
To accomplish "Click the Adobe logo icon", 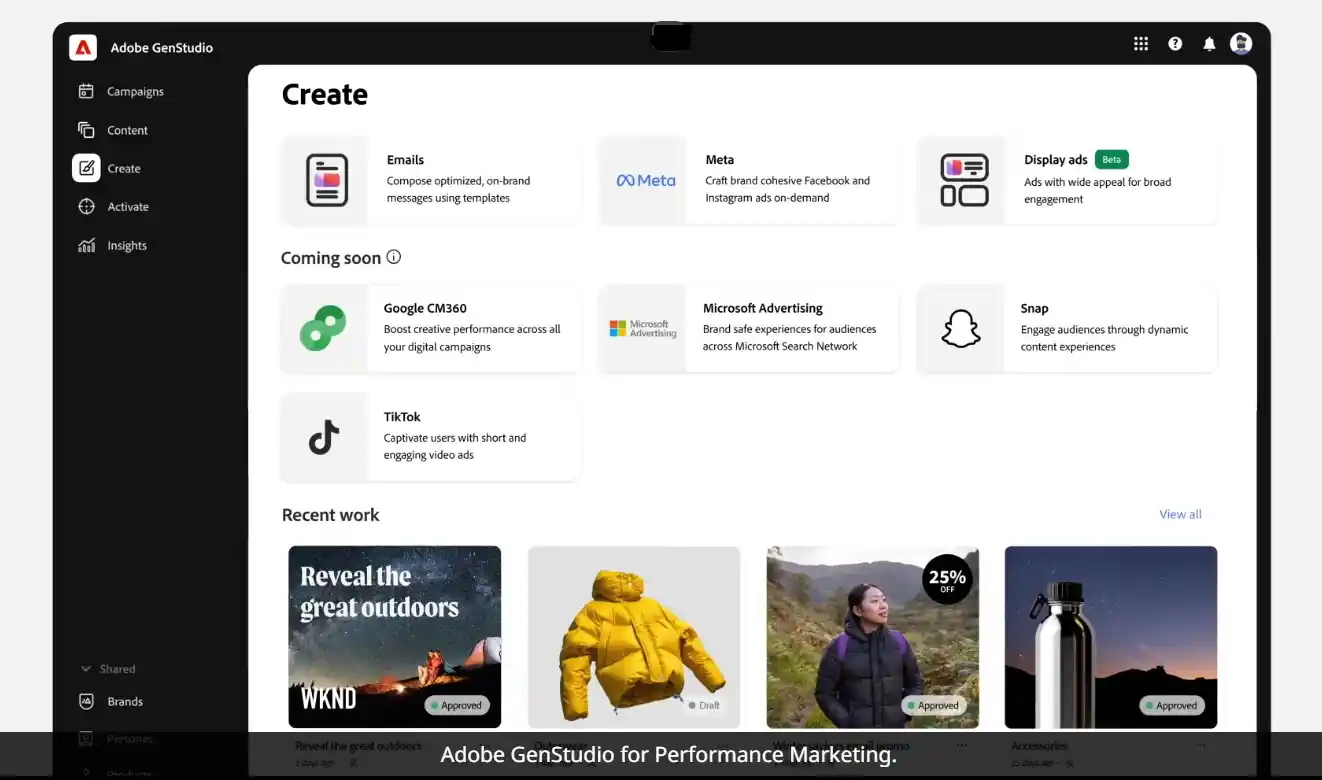I will coord(83,47).
